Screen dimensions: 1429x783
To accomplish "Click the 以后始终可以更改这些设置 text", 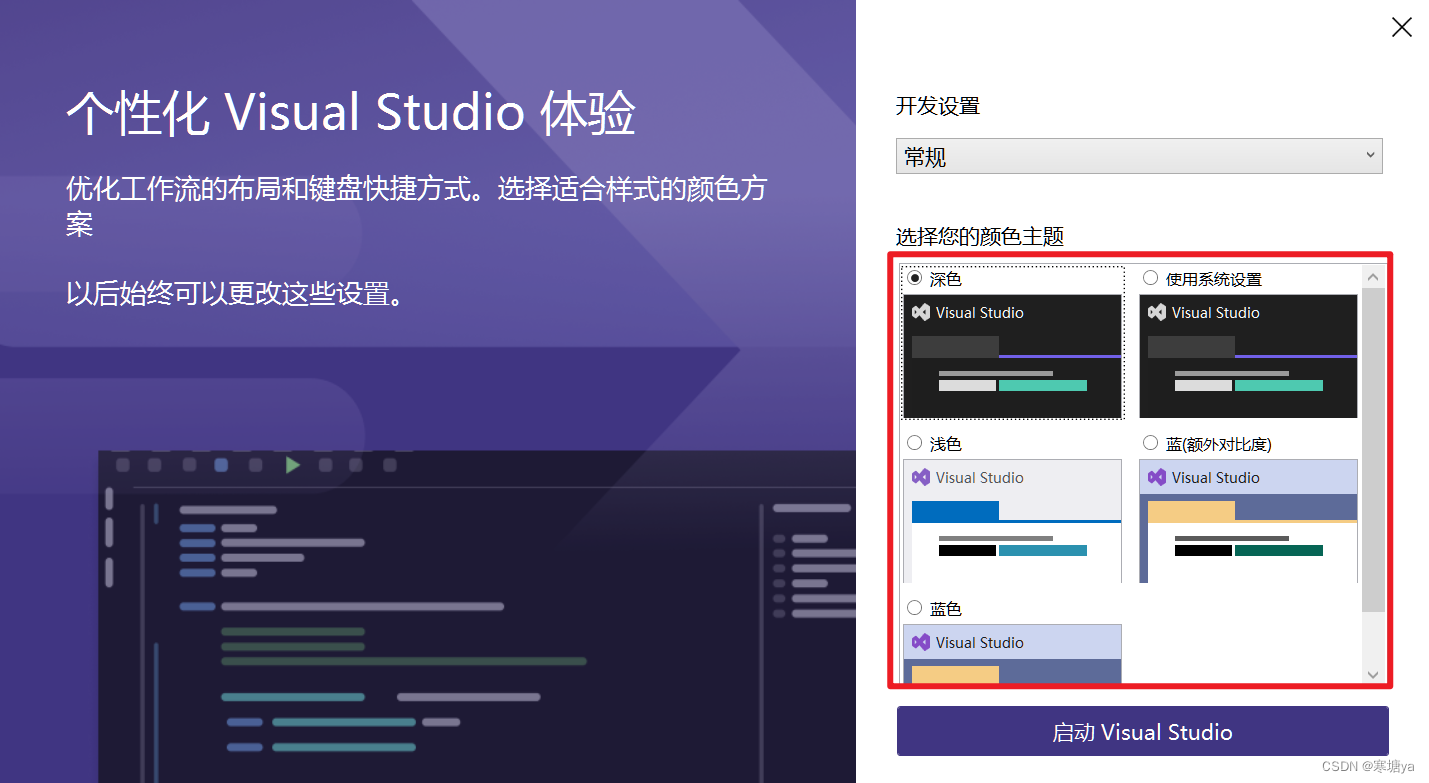I will coord(235,294).
